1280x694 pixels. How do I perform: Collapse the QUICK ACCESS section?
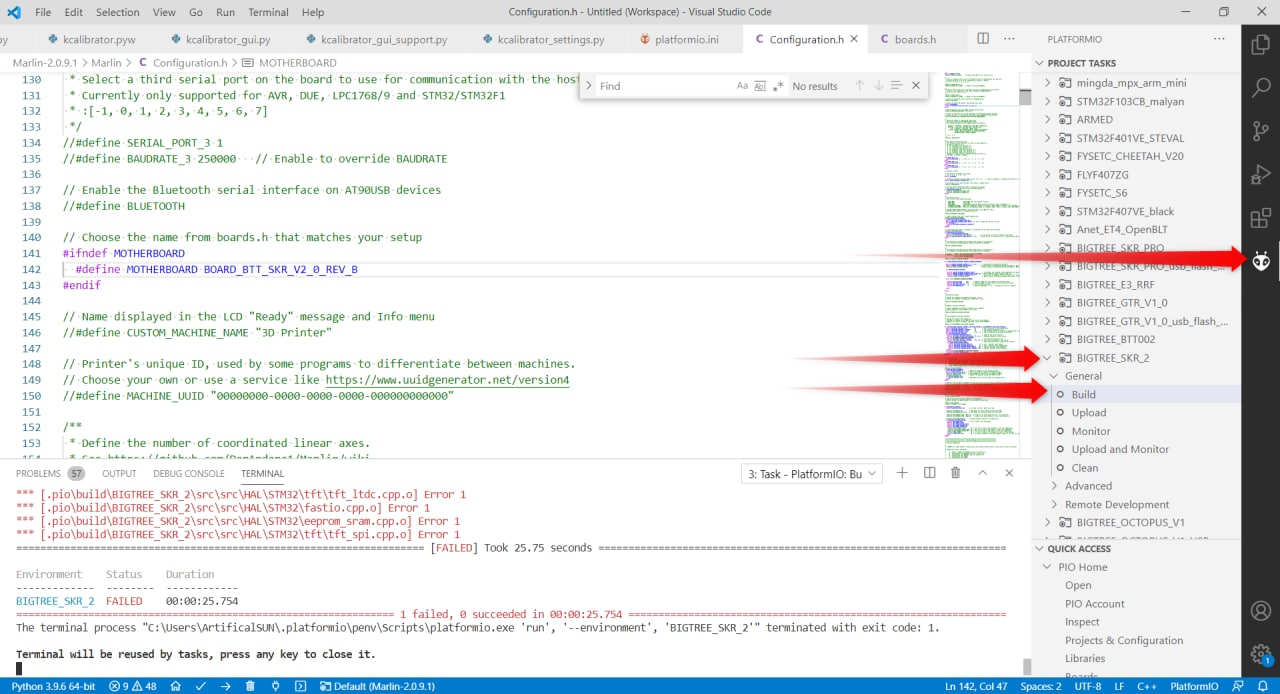(1079, 548)
